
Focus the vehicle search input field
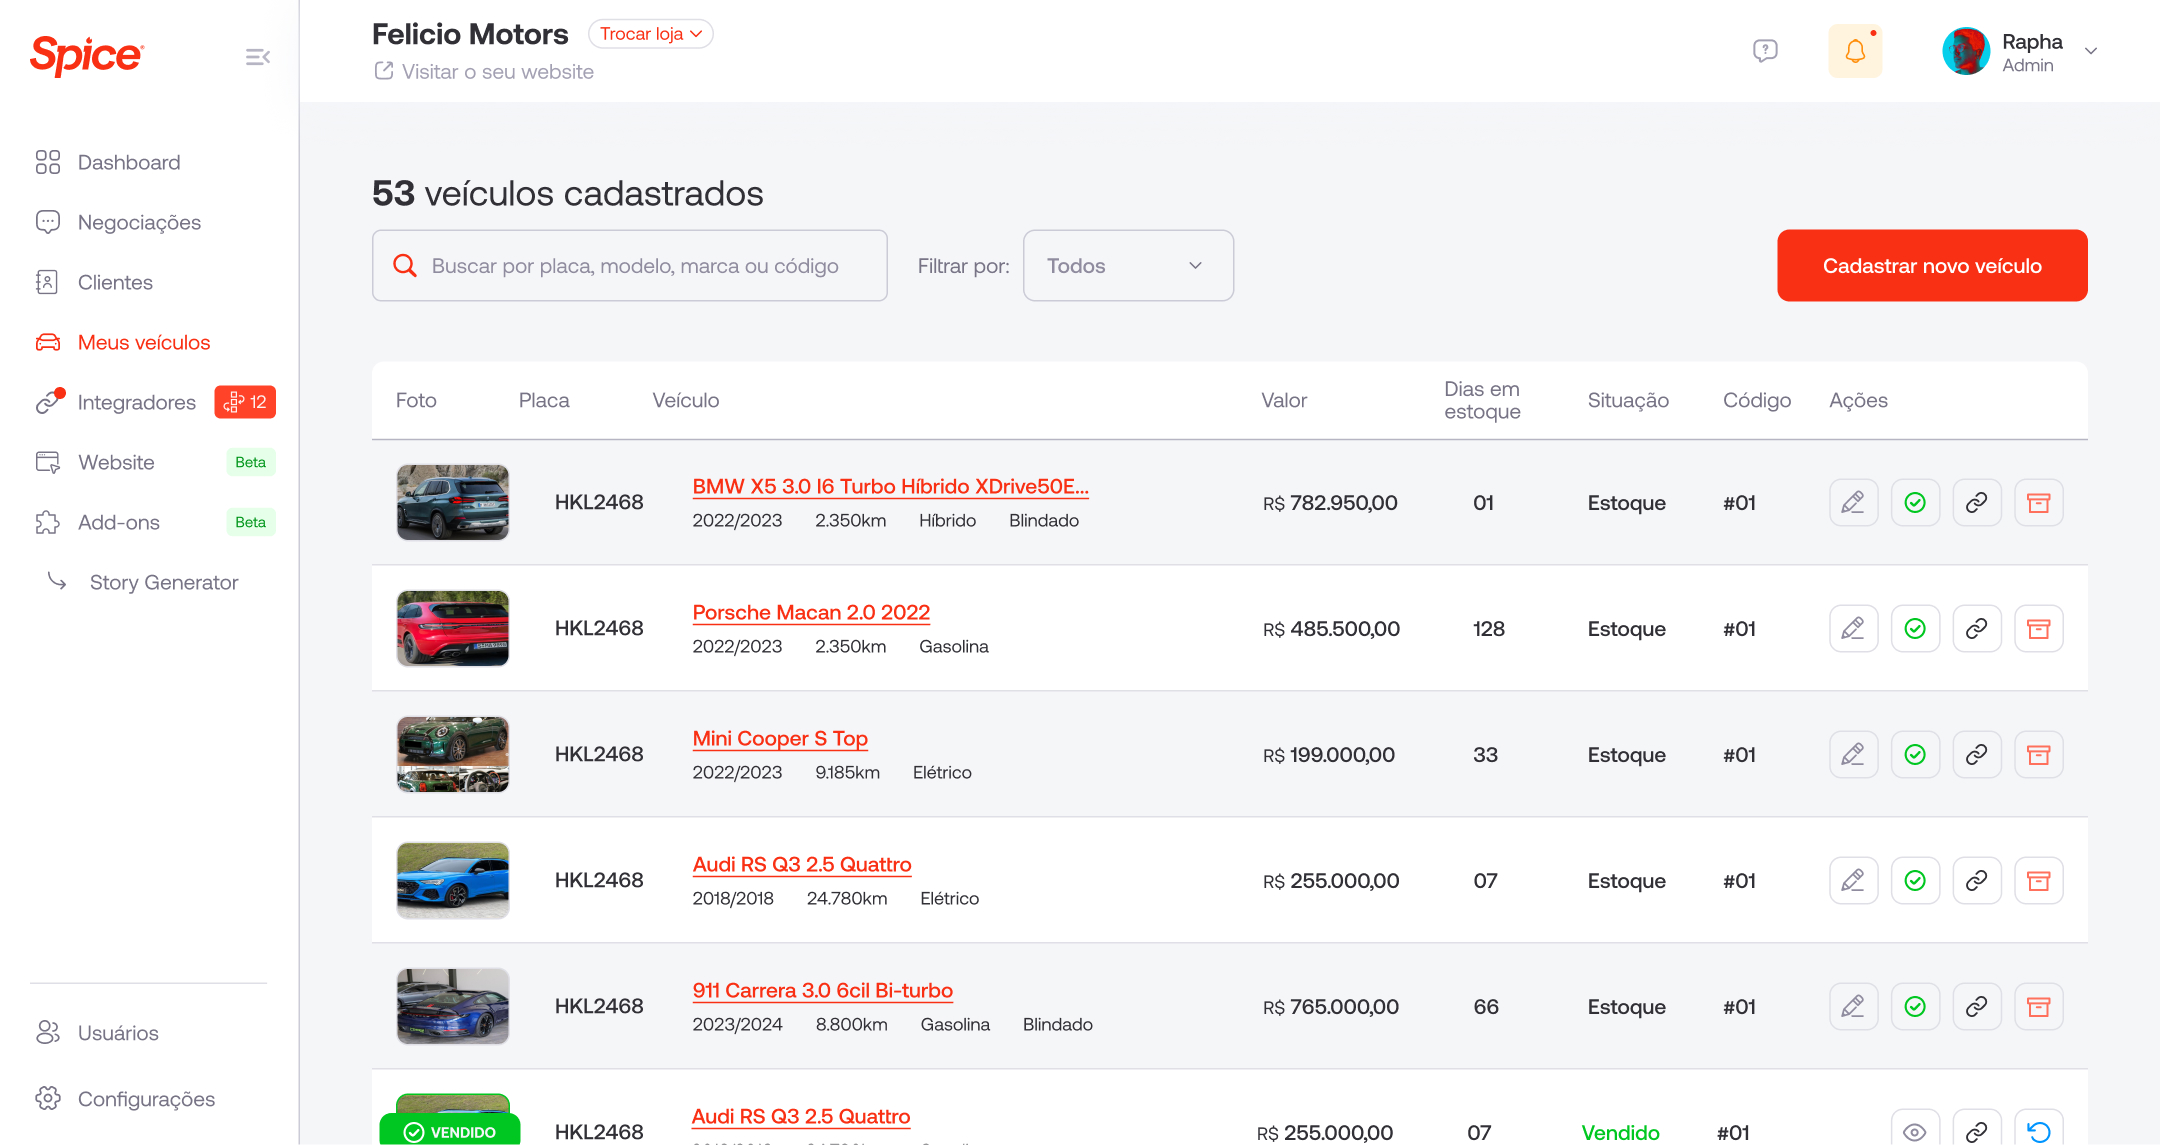coord(630,266)
